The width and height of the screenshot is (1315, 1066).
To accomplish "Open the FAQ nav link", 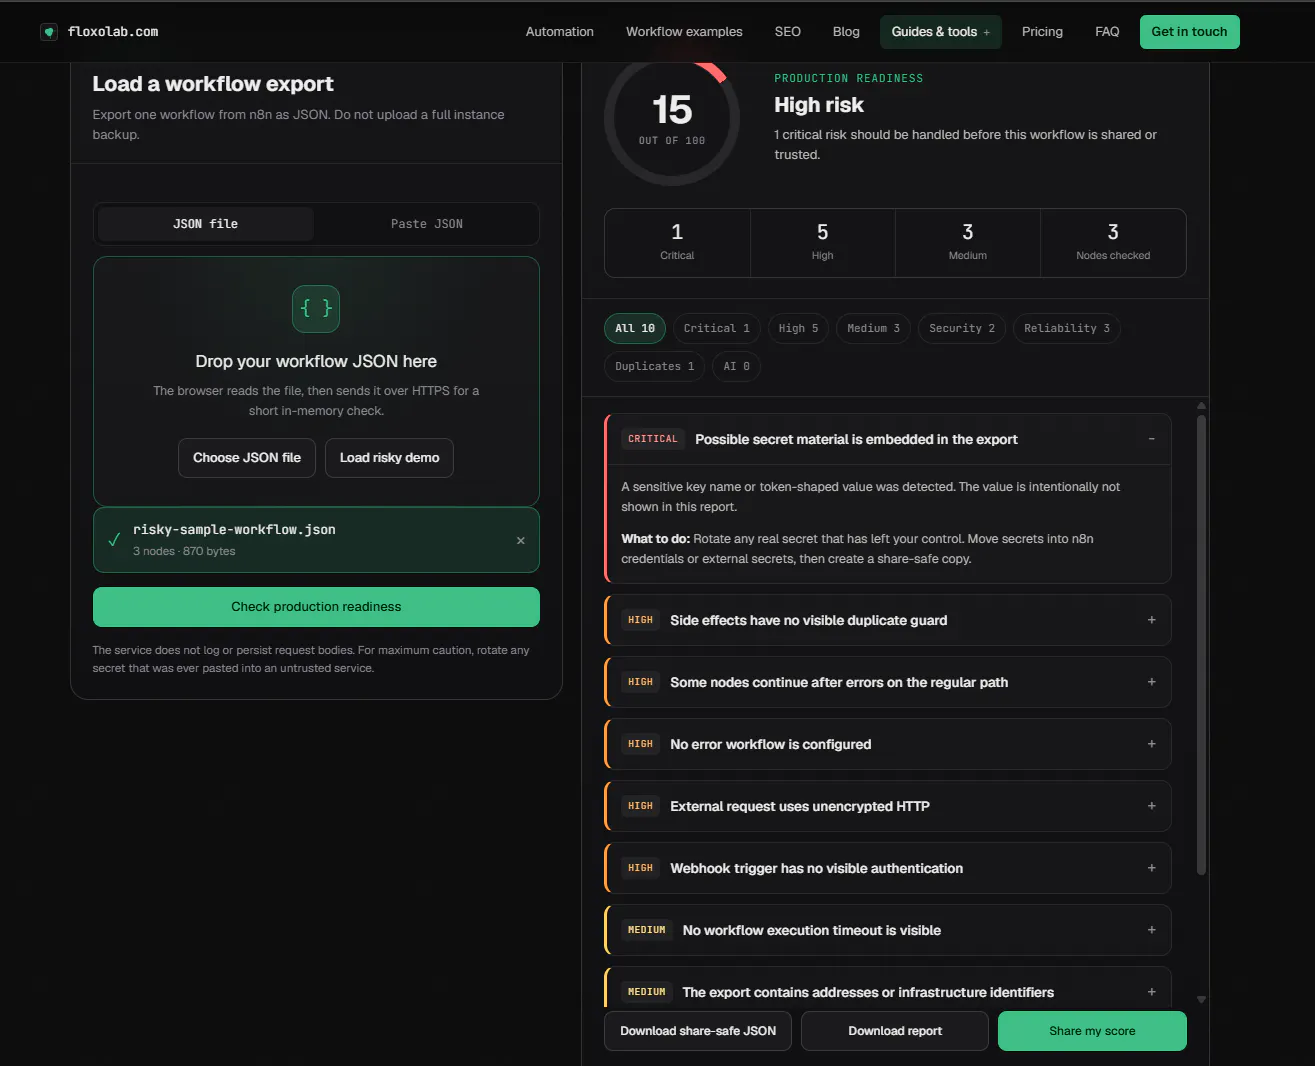I will click(x=1107, y=32).
